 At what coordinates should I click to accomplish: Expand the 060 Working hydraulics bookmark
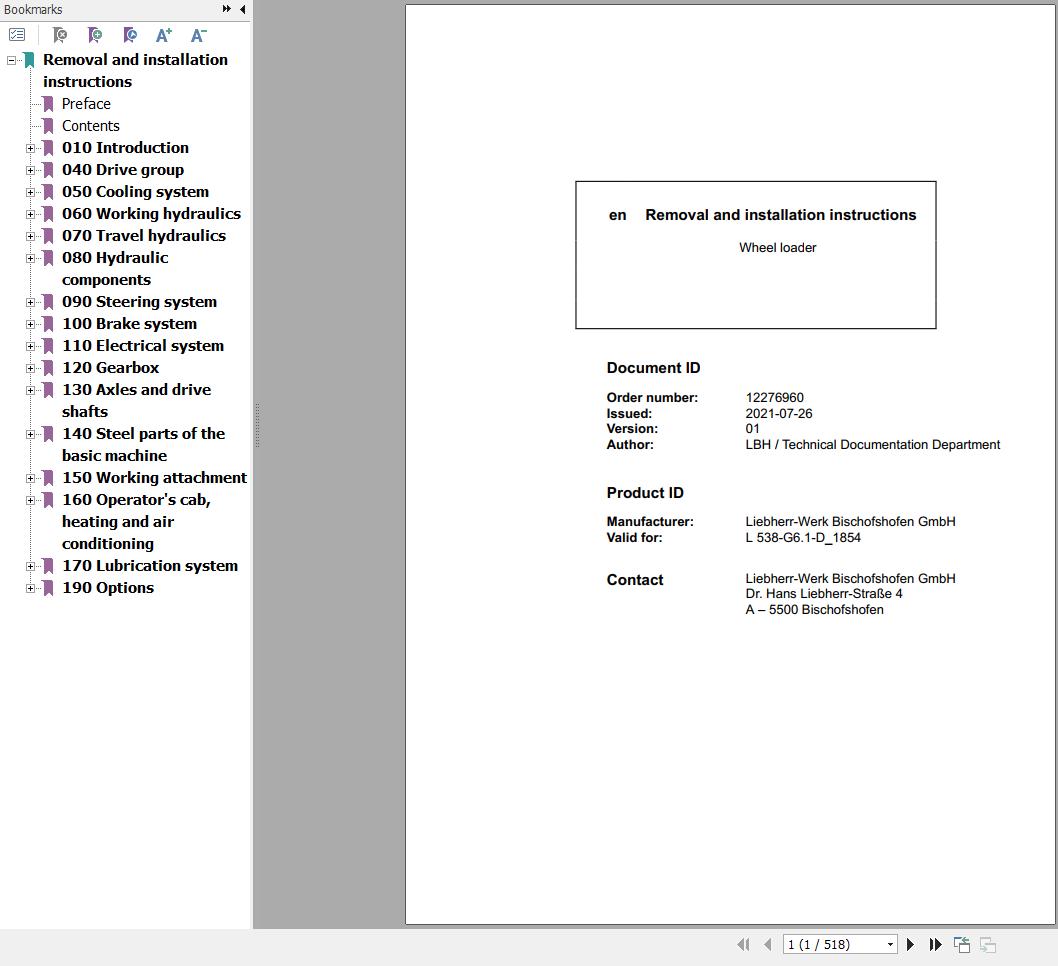(30, 215)
